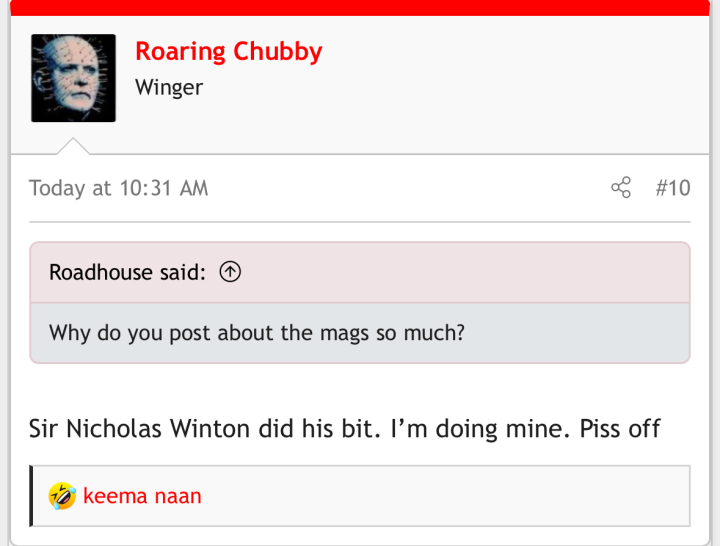Screen dimensions: 720x546
Task: Open the #10 post permalink
Action: pyautogui.click(x=673, y=188)
